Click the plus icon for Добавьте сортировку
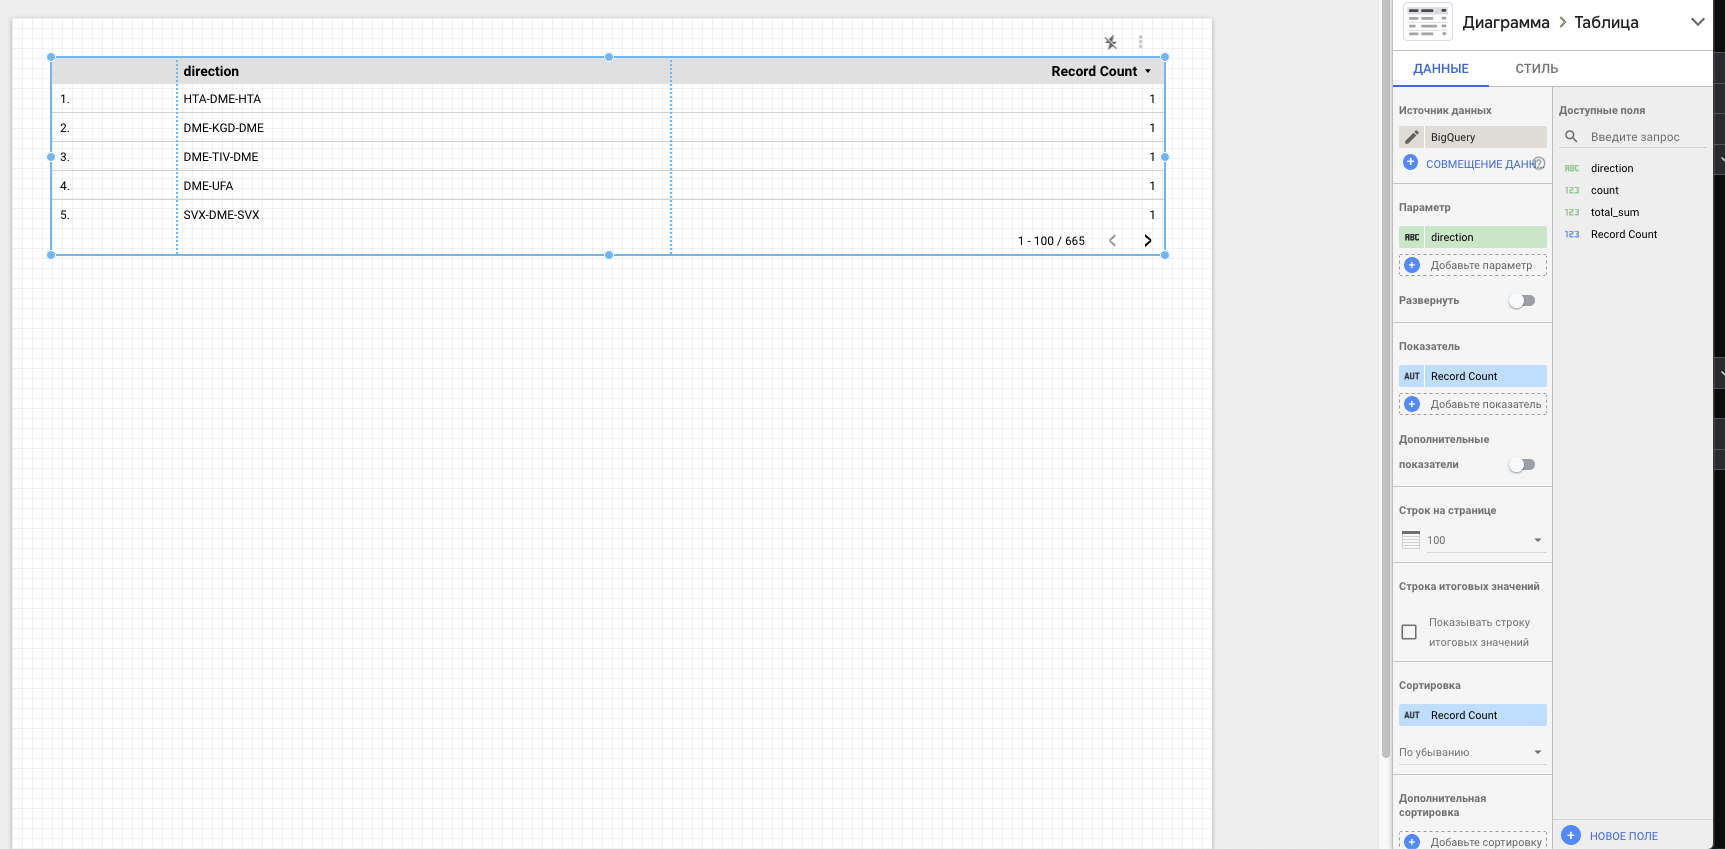Viewport: 1725px width, 849px height. pos(1412,842)
